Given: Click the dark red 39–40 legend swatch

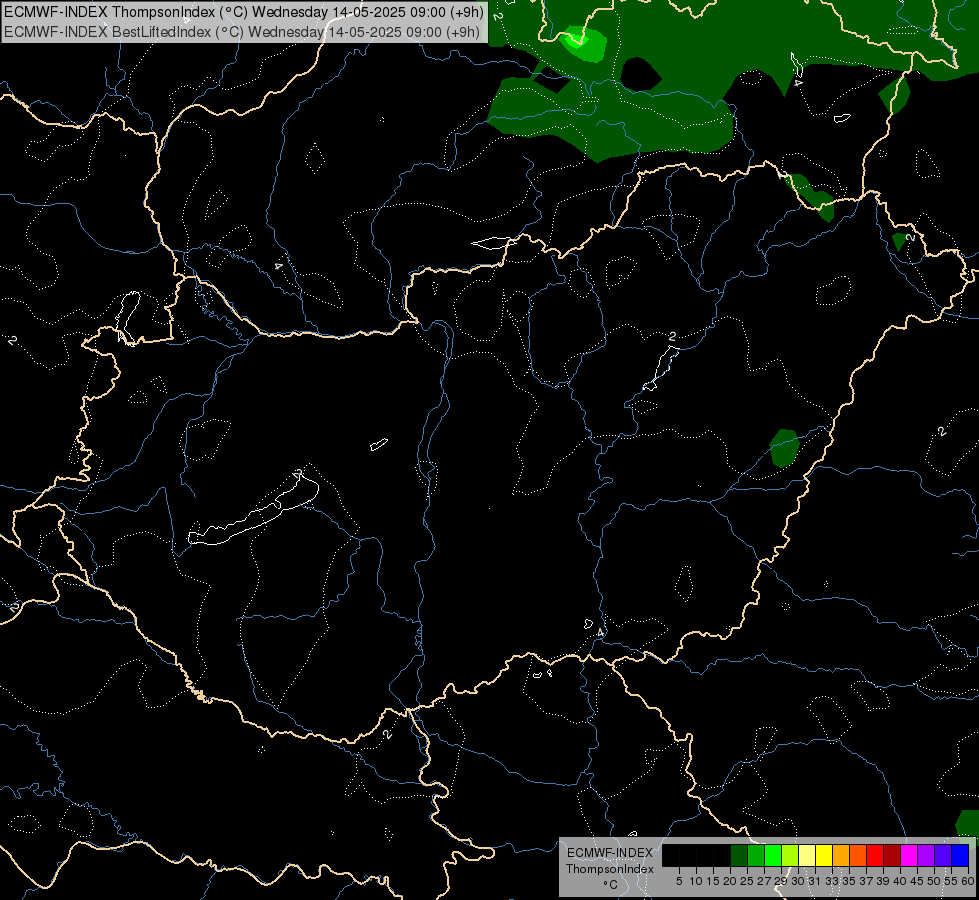Looking at the screenshot, I should 892,855.
